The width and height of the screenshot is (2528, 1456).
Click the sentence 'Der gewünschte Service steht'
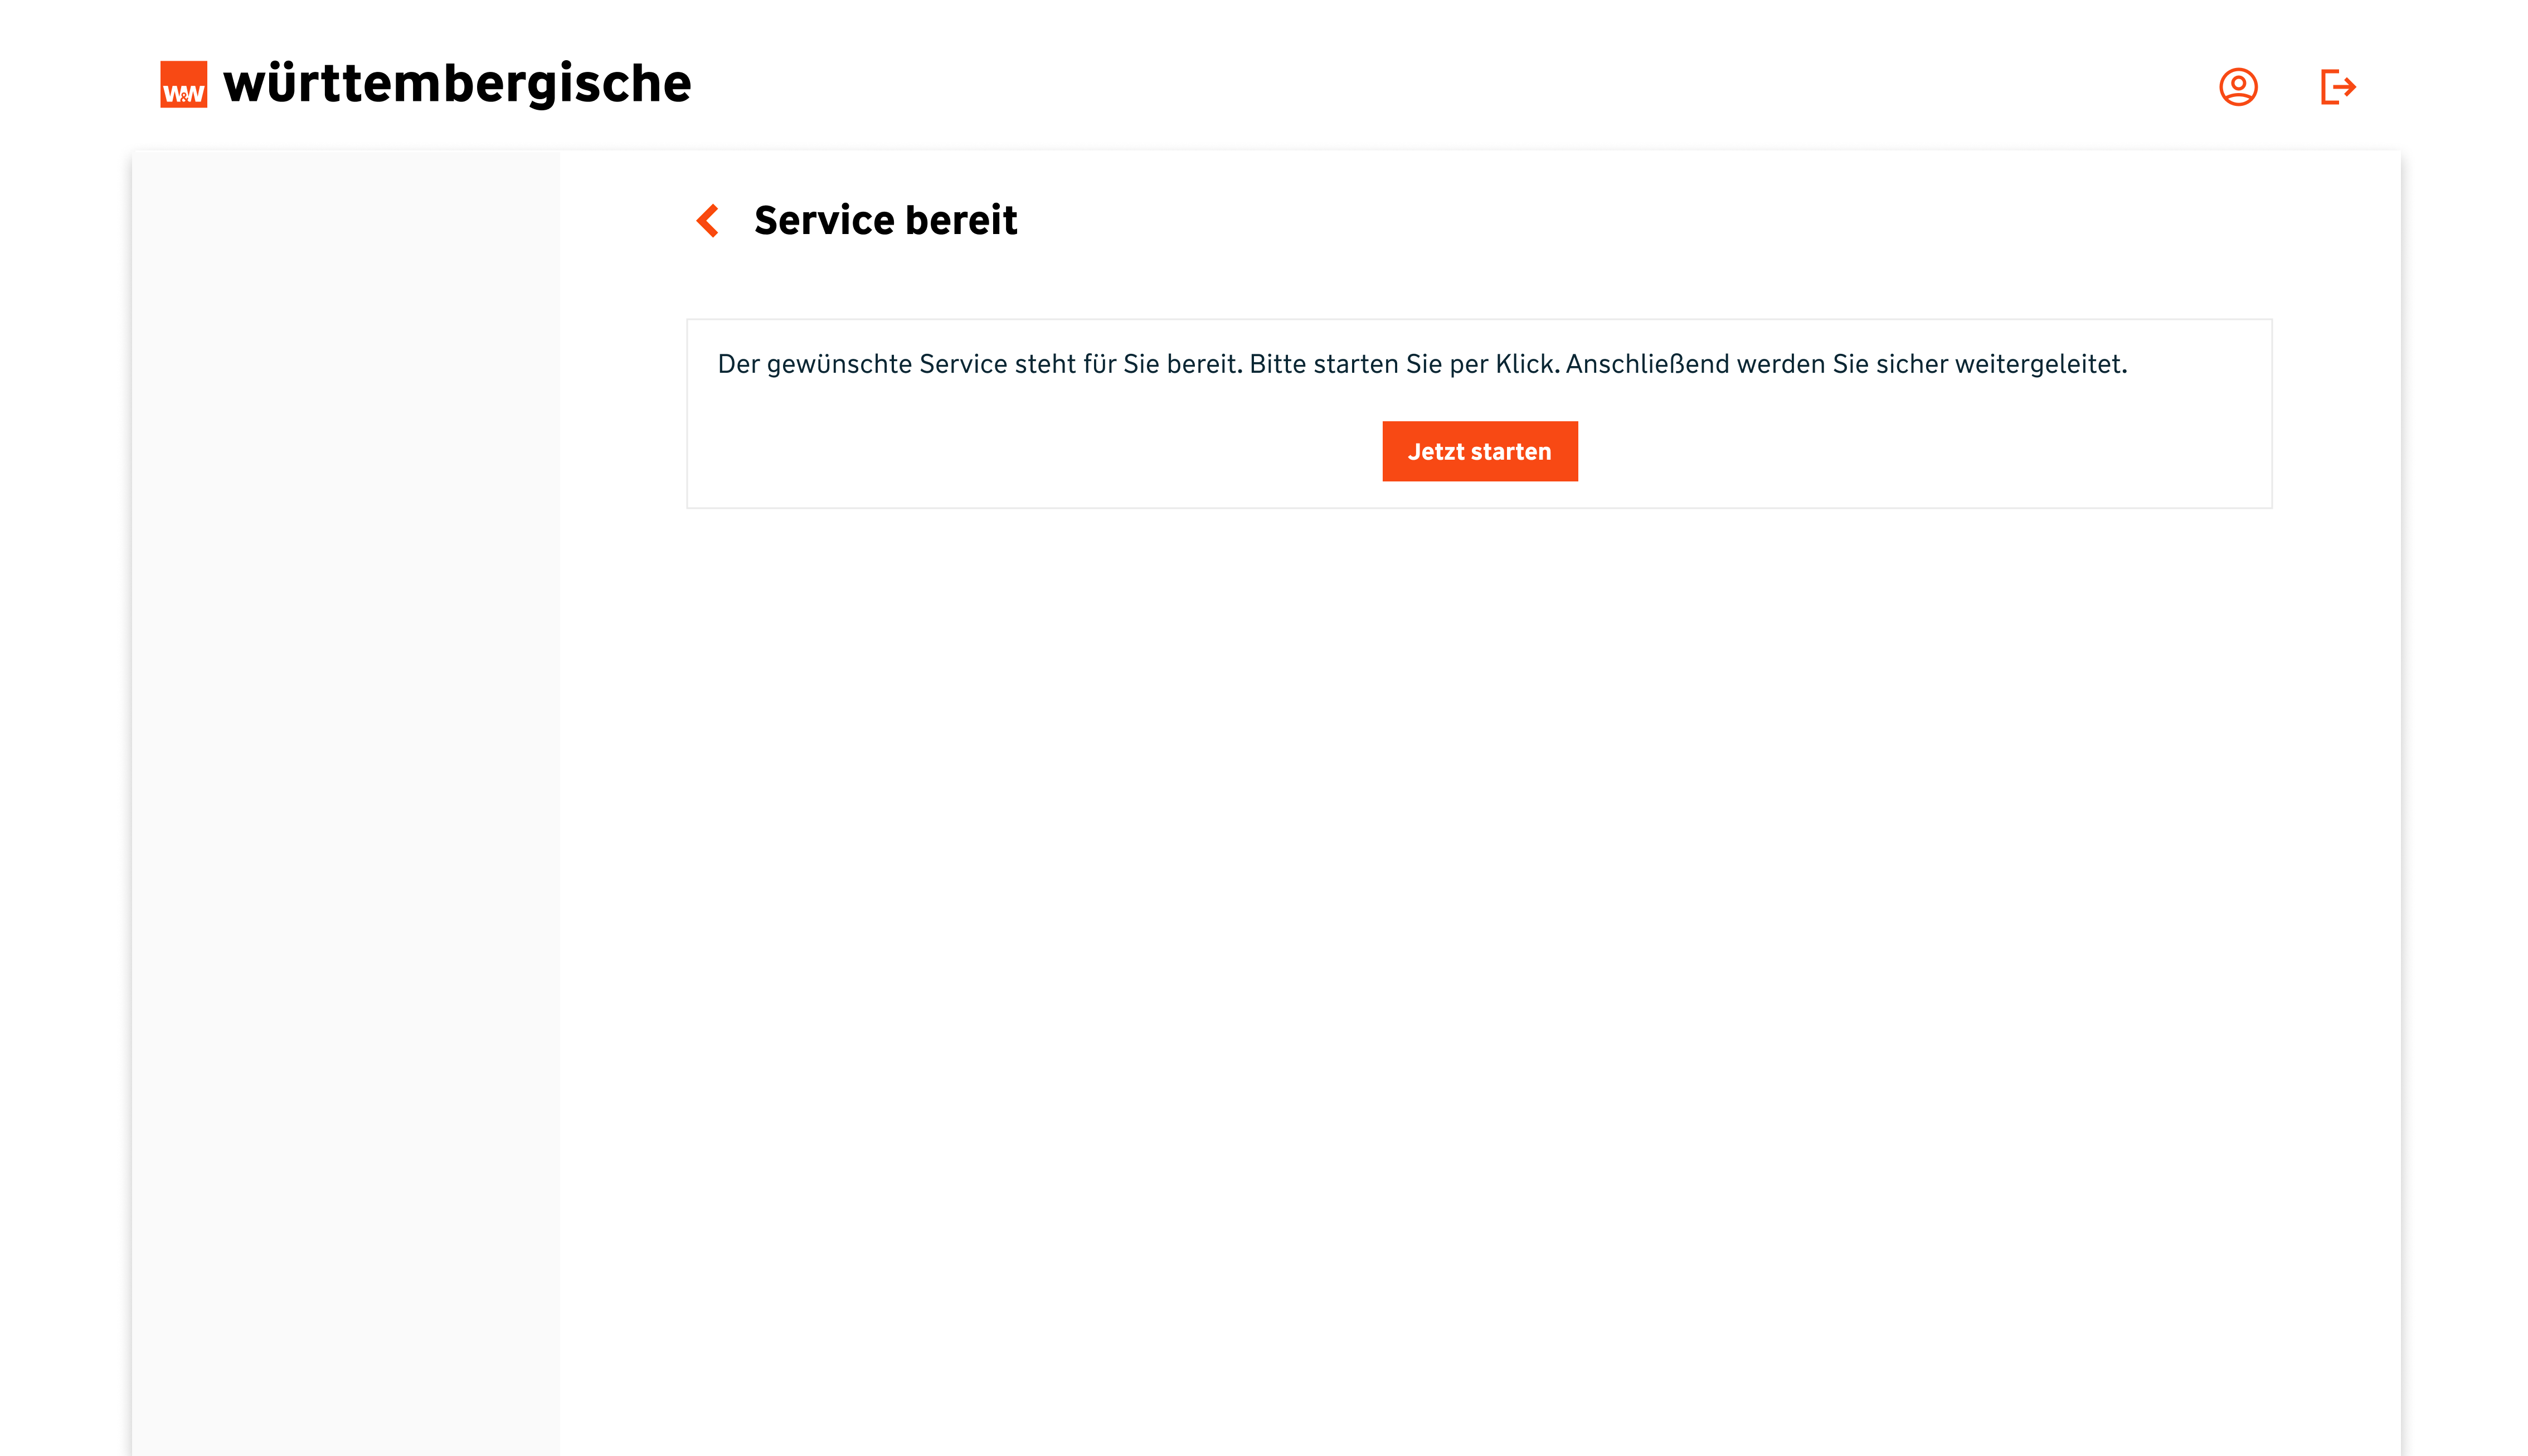[896, 364]
